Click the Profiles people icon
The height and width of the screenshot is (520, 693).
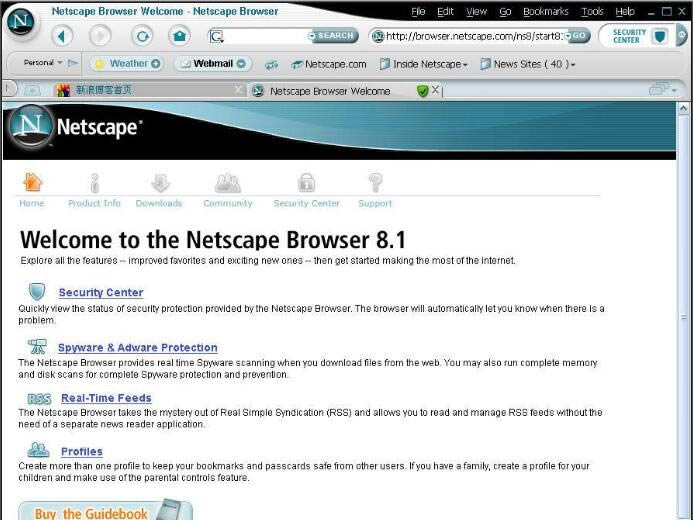click(38, 450)
